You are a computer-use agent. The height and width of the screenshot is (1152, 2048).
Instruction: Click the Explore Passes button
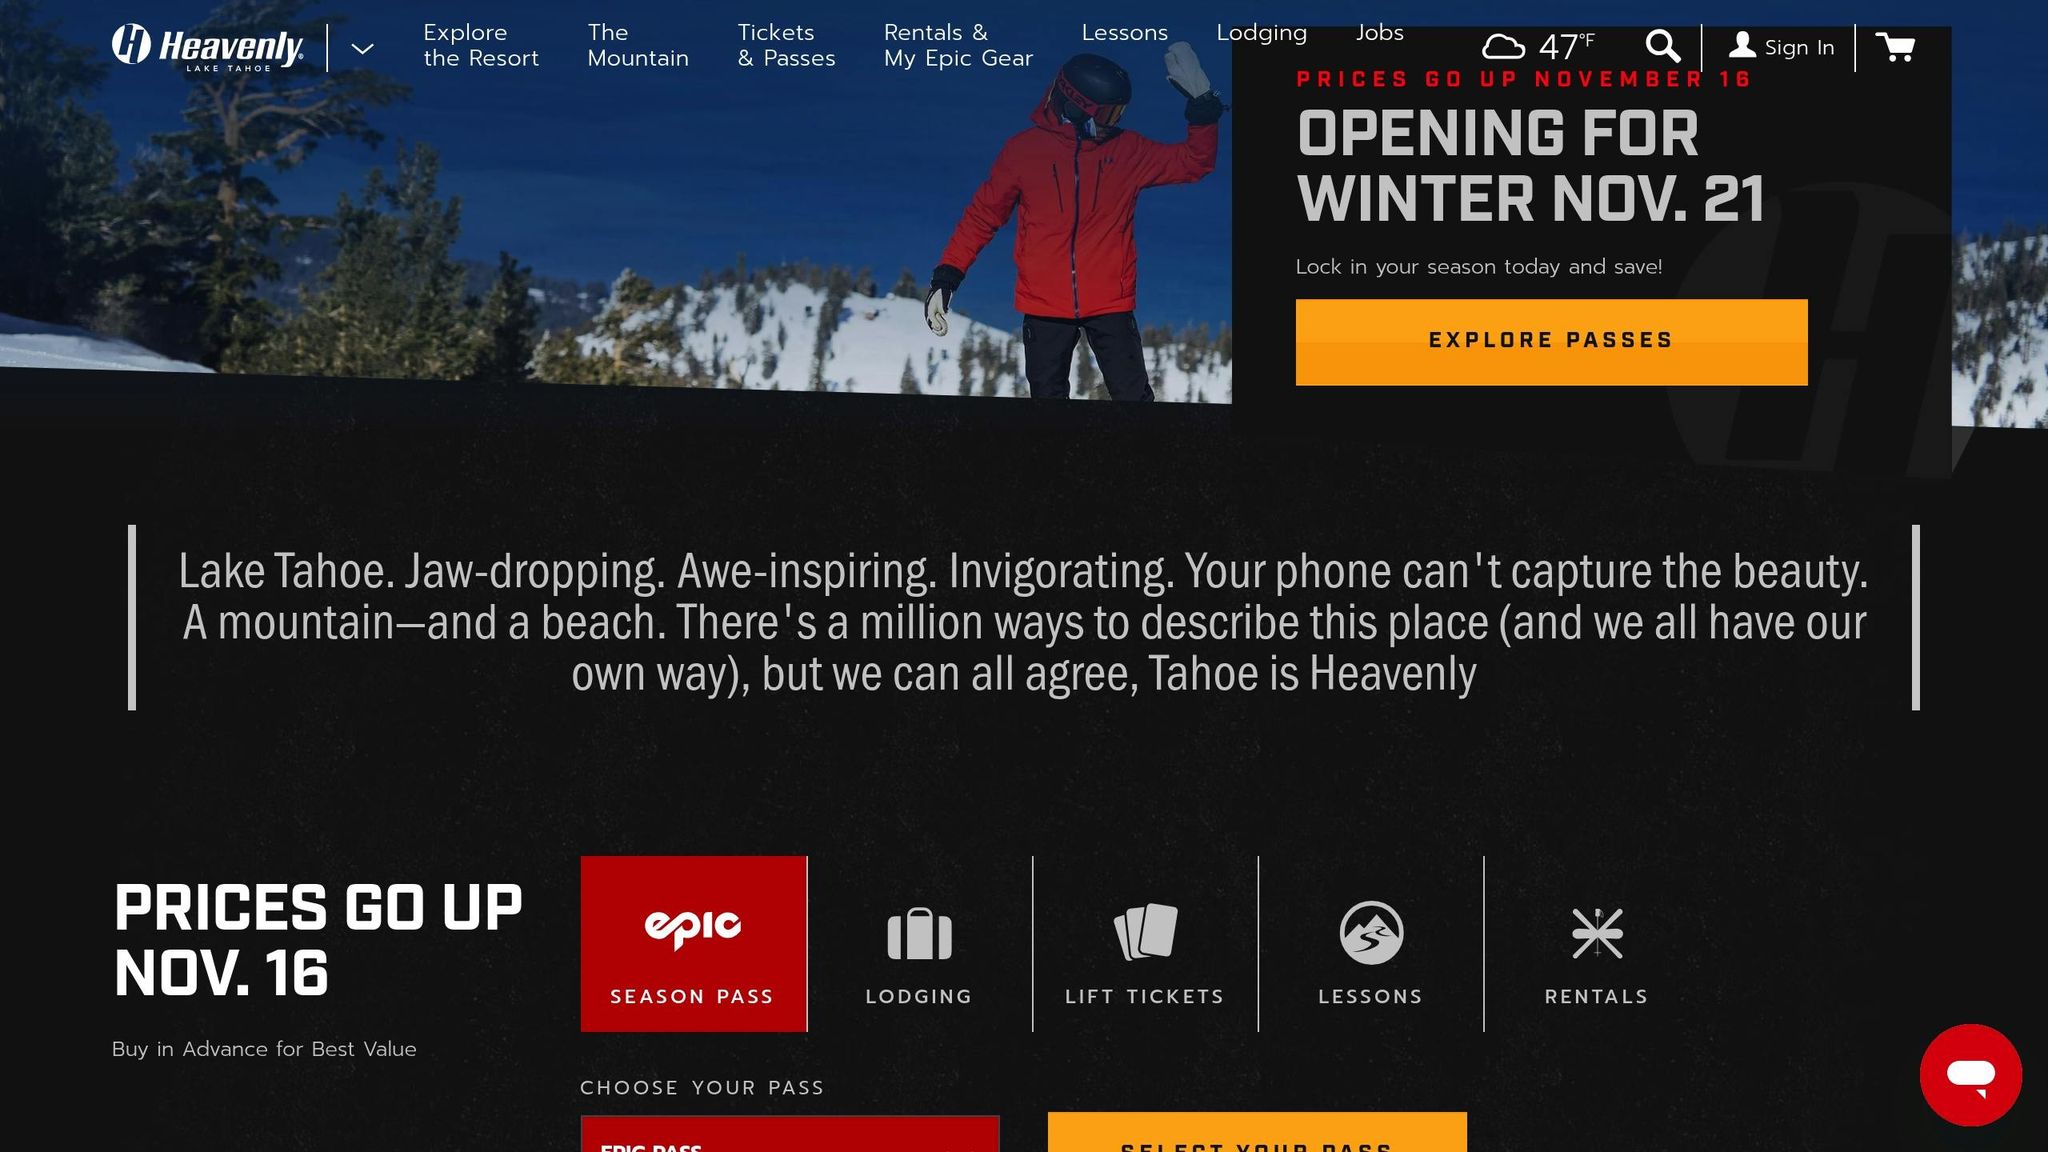click(x=1551, y=342)
